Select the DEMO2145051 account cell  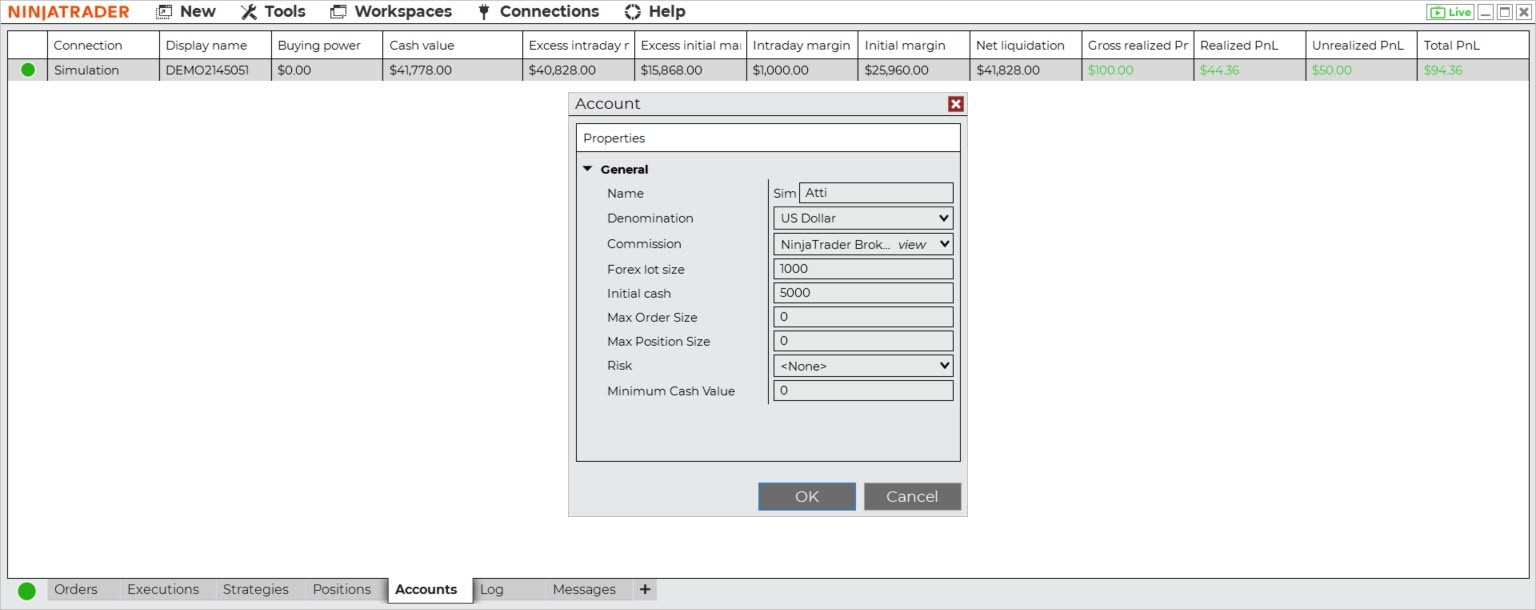pyautogui.click(x=215, y=70)
